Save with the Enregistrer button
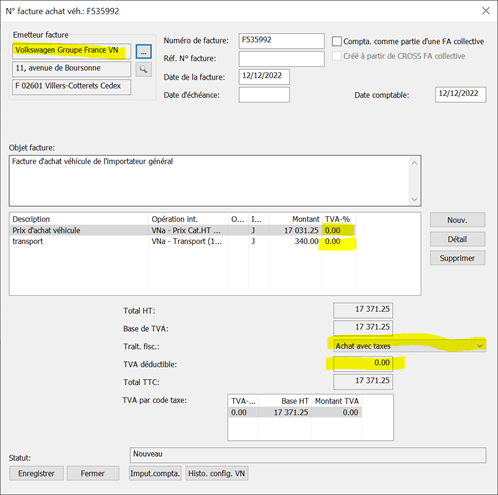Viewport: 498px width, 495px height. (36, 473)
